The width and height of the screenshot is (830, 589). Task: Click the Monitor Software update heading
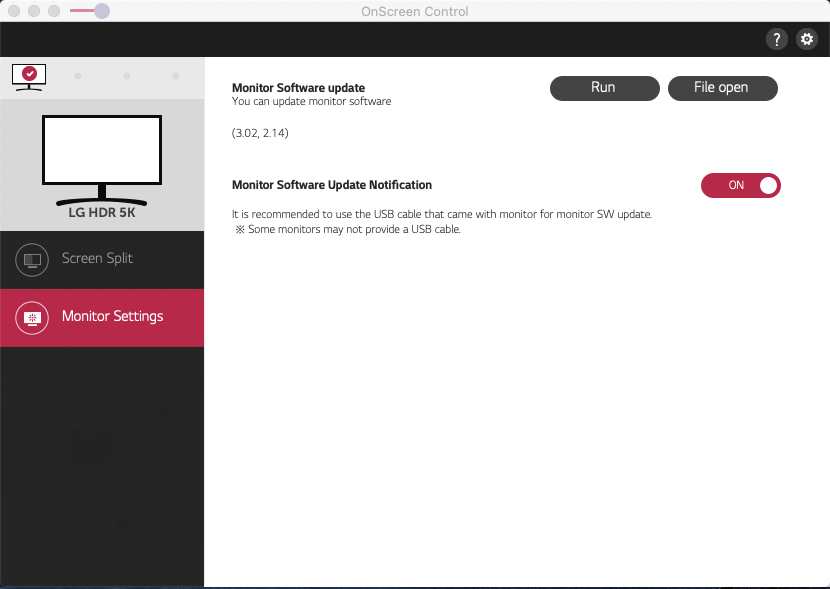click(299, 88)
